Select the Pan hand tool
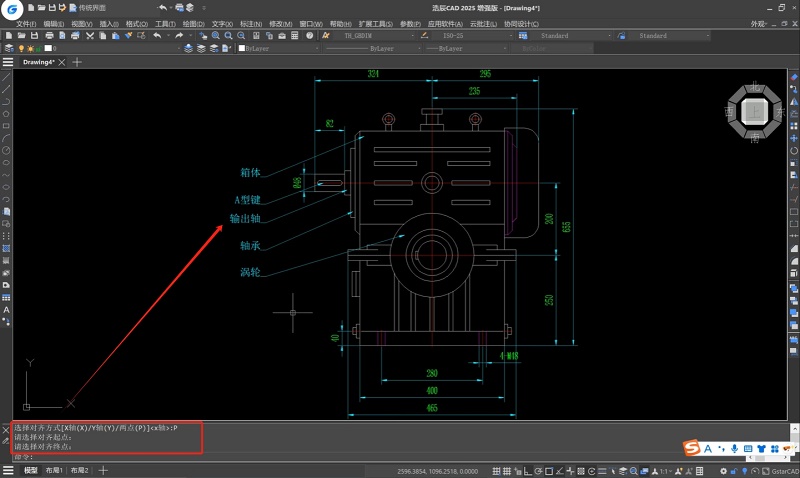 203,36
